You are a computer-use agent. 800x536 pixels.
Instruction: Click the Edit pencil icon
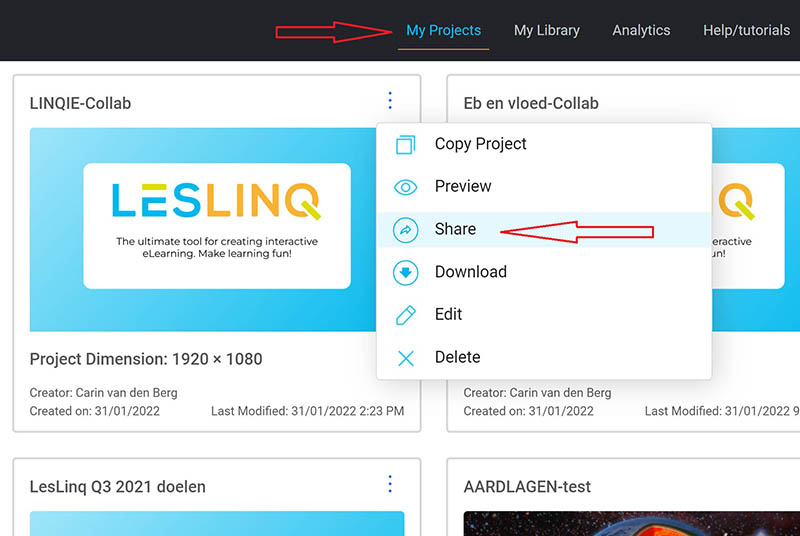point(406,315)
